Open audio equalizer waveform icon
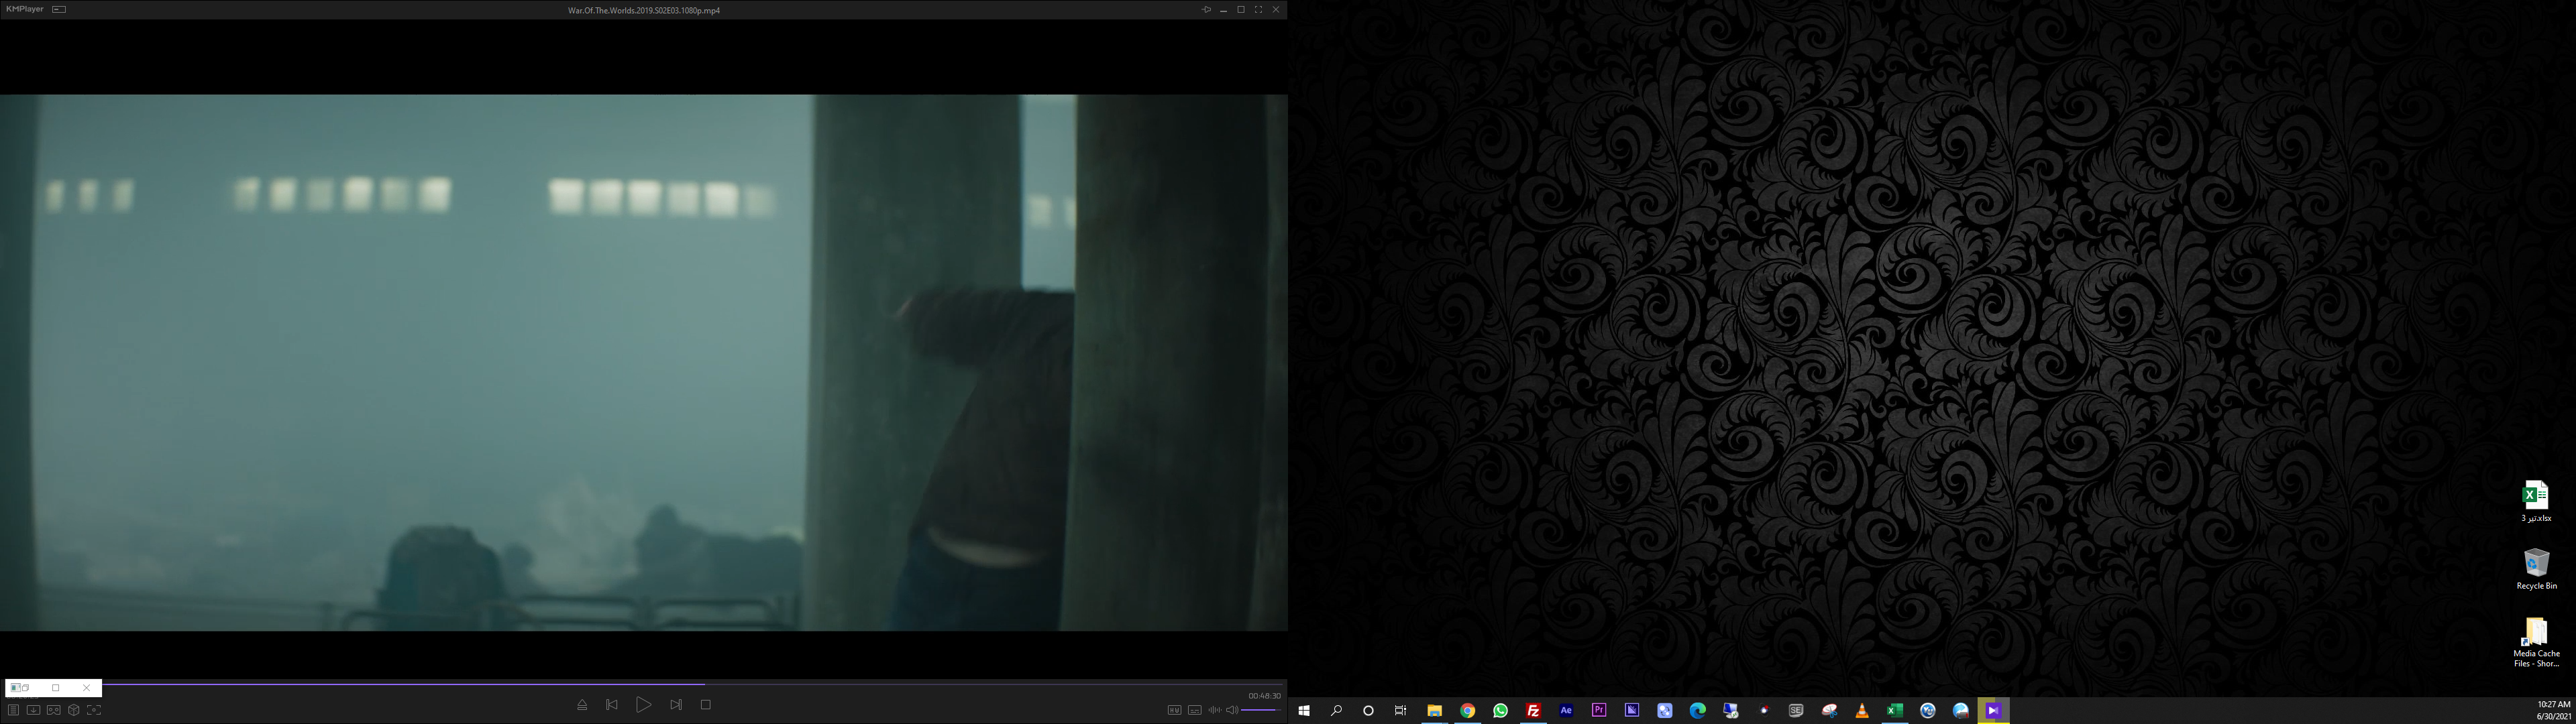This screenshot has height=724, width=2576. pyautogui.click(x=1214, y=710)
